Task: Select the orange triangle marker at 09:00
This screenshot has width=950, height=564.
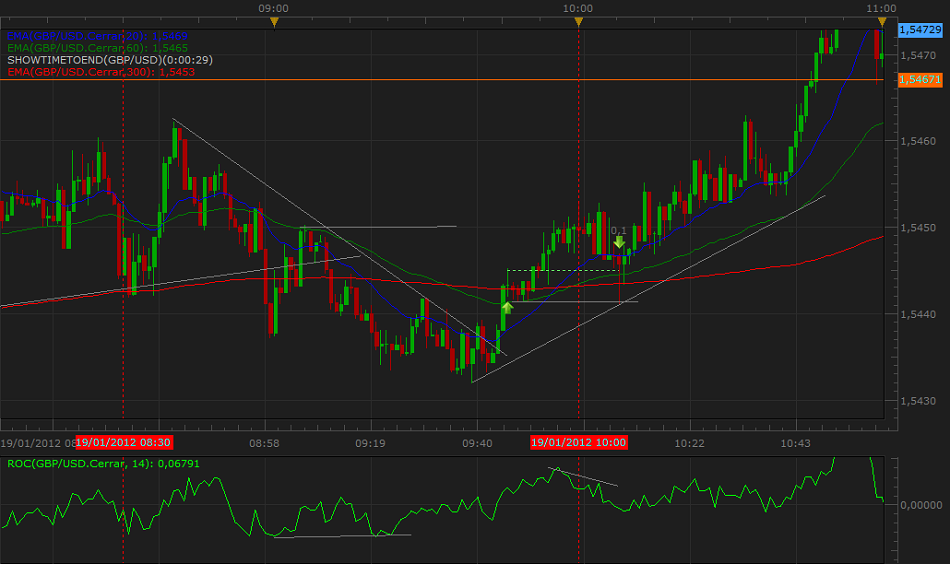Action: tap(274, 22)
